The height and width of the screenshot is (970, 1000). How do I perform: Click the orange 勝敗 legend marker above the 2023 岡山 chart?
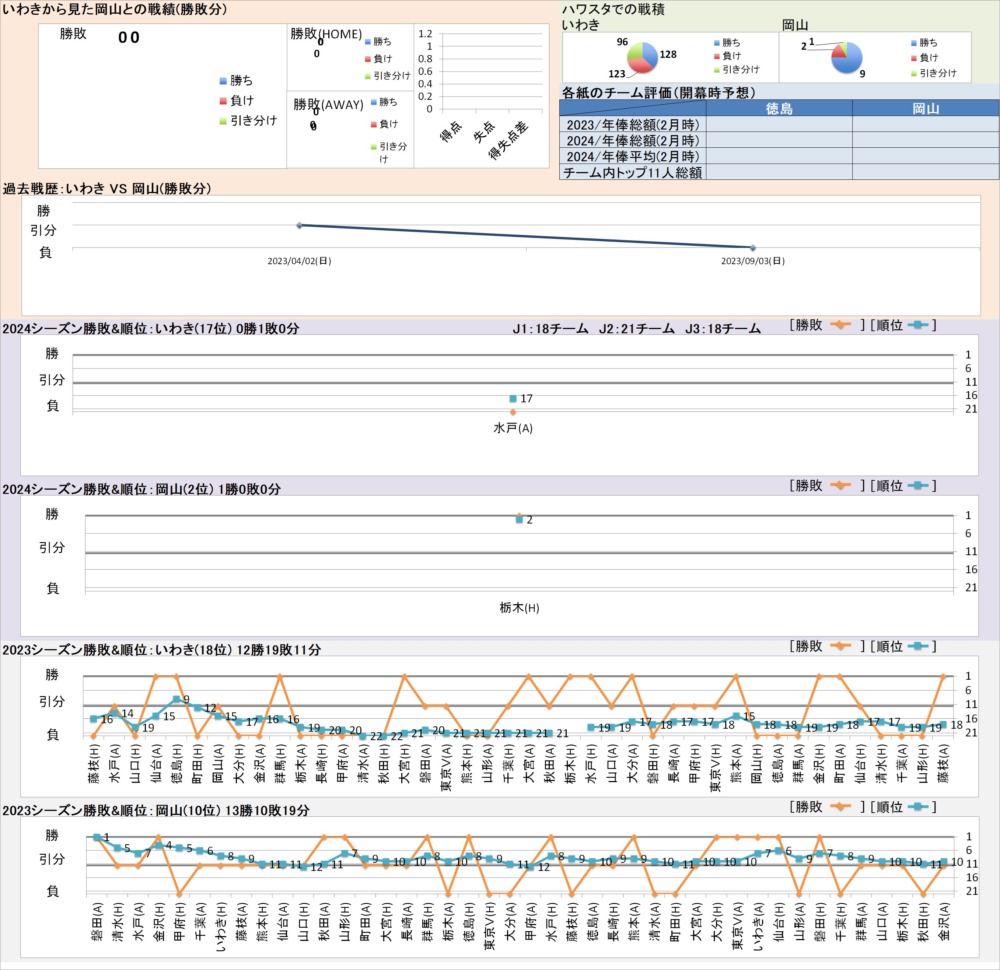840,807
